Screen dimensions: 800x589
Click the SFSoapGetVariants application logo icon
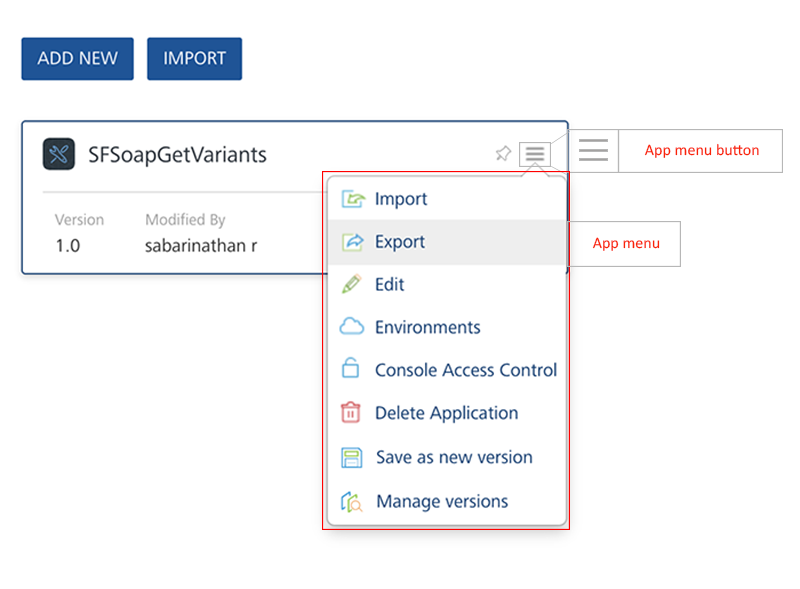point(60,155)
